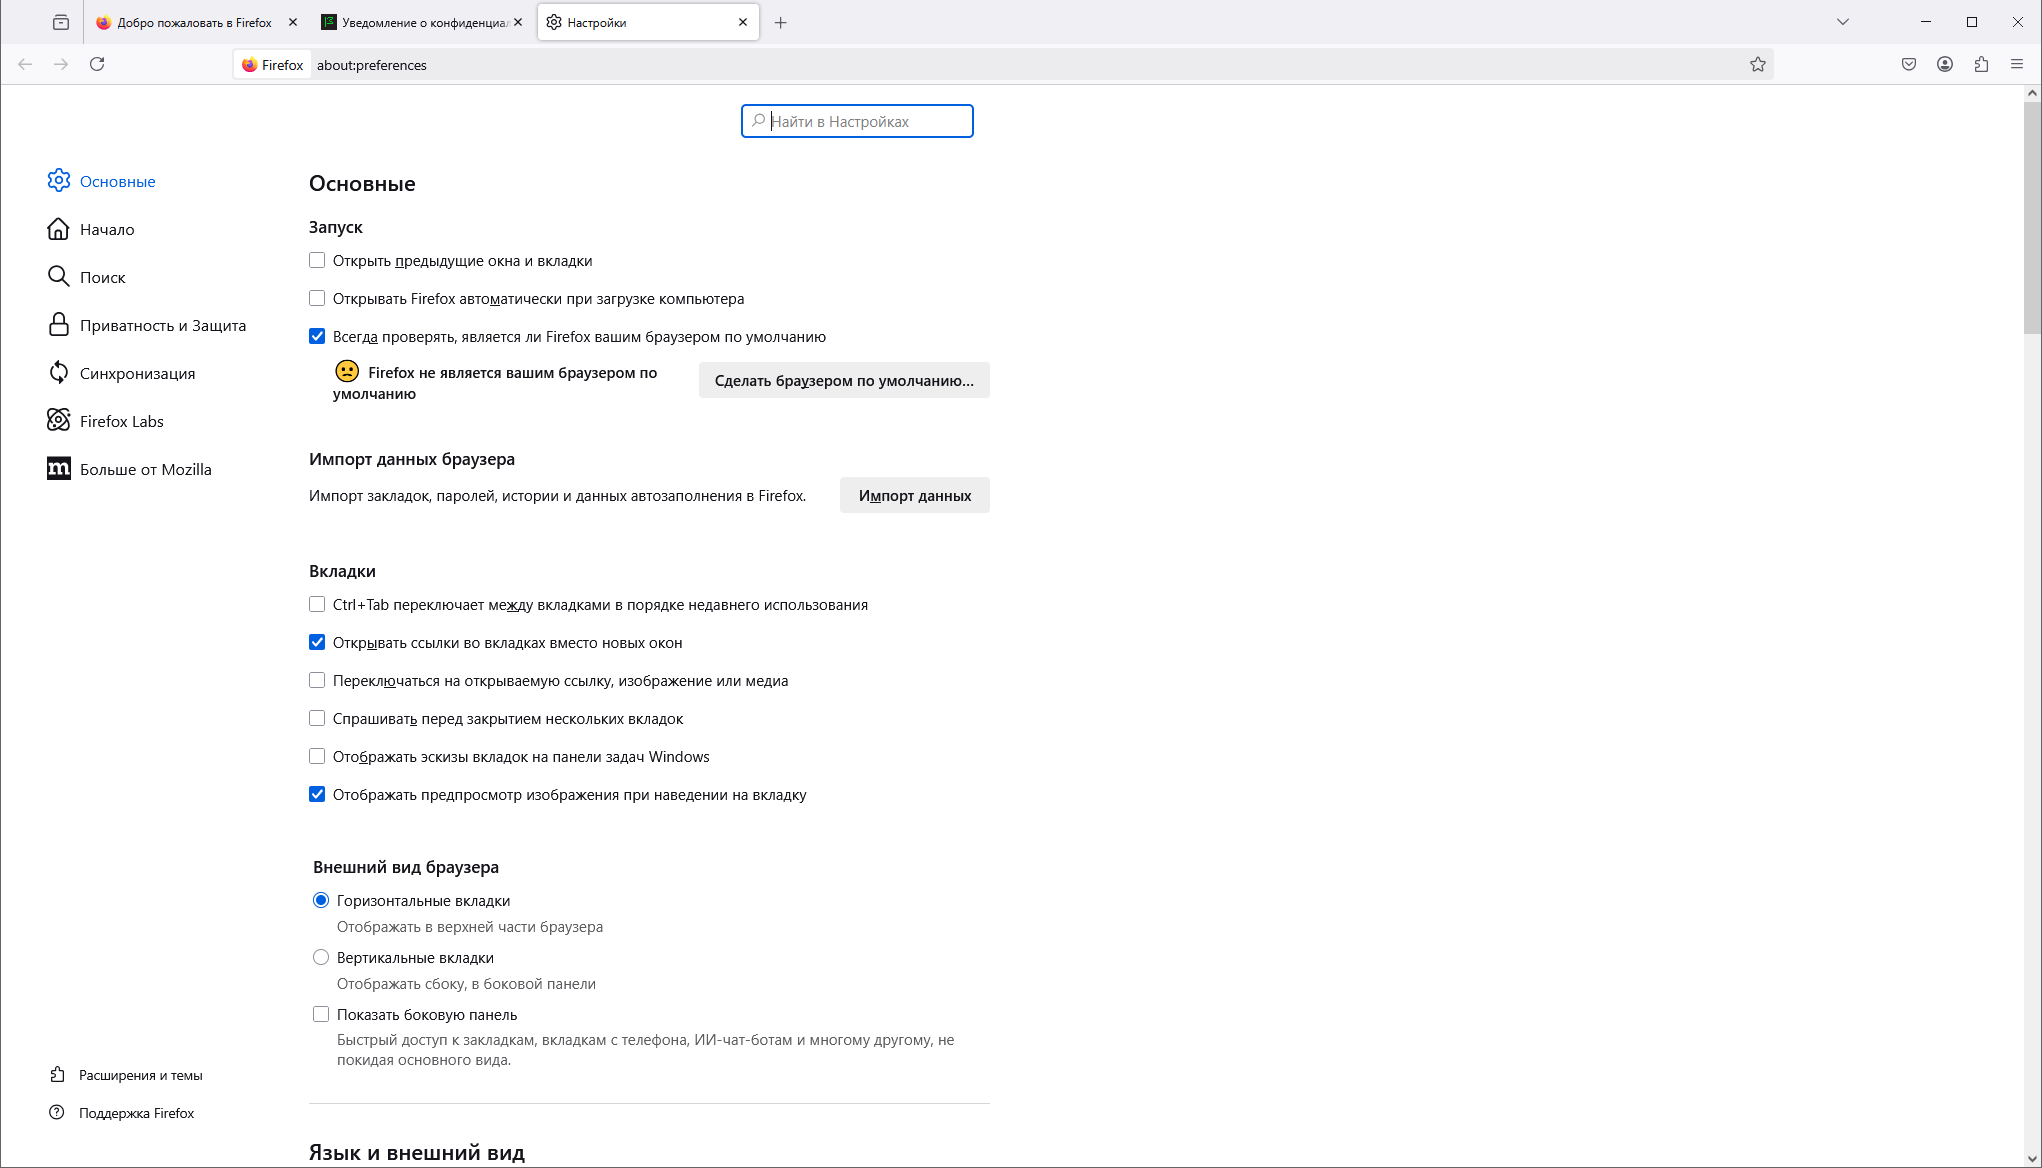Enable Переключаться на открываемую ссылку checkbox
The image size is (2042, 1168).
(317, 680)
